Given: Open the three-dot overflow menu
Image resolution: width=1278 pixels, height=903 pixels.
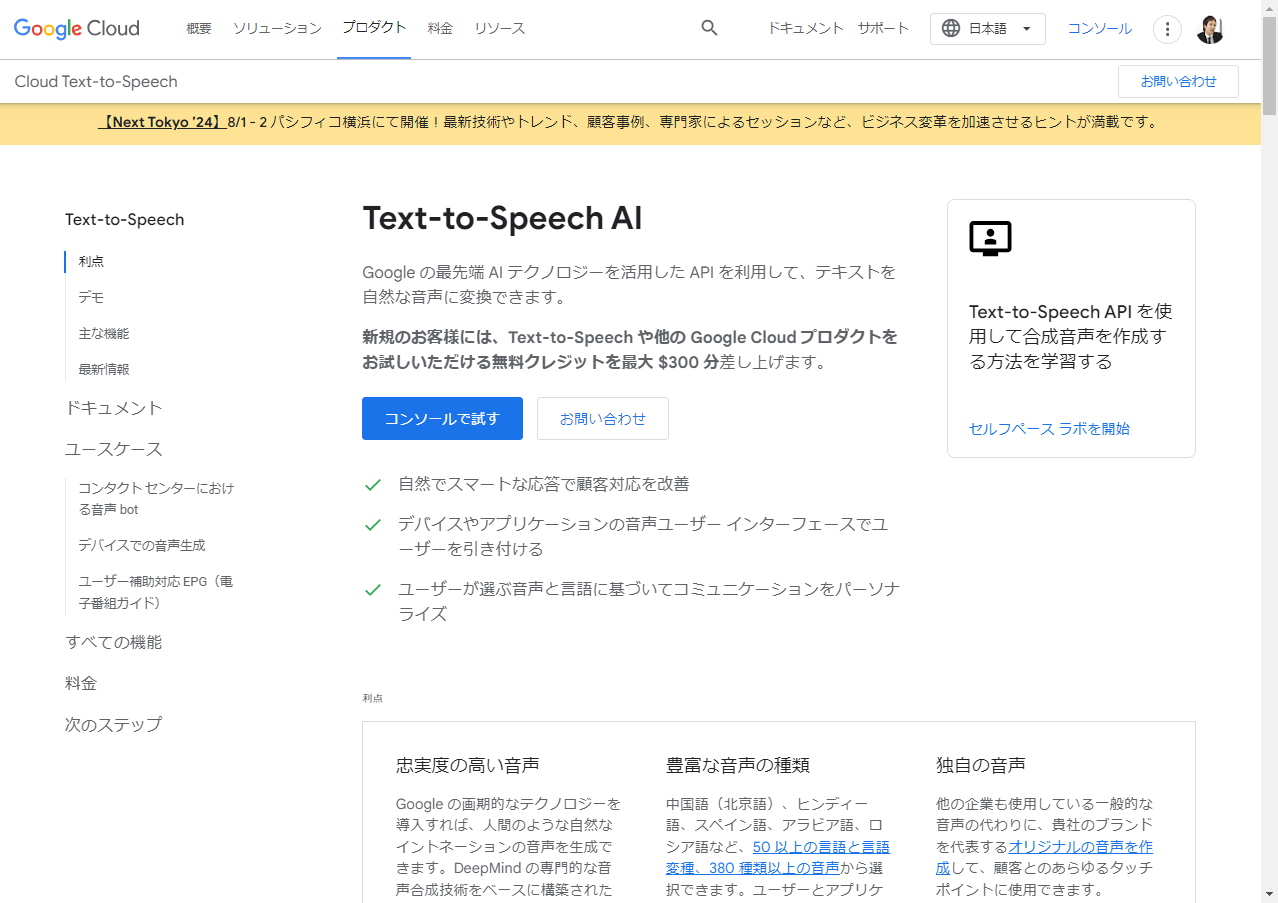Looking at the screenshot, I should coord(1167,29).
